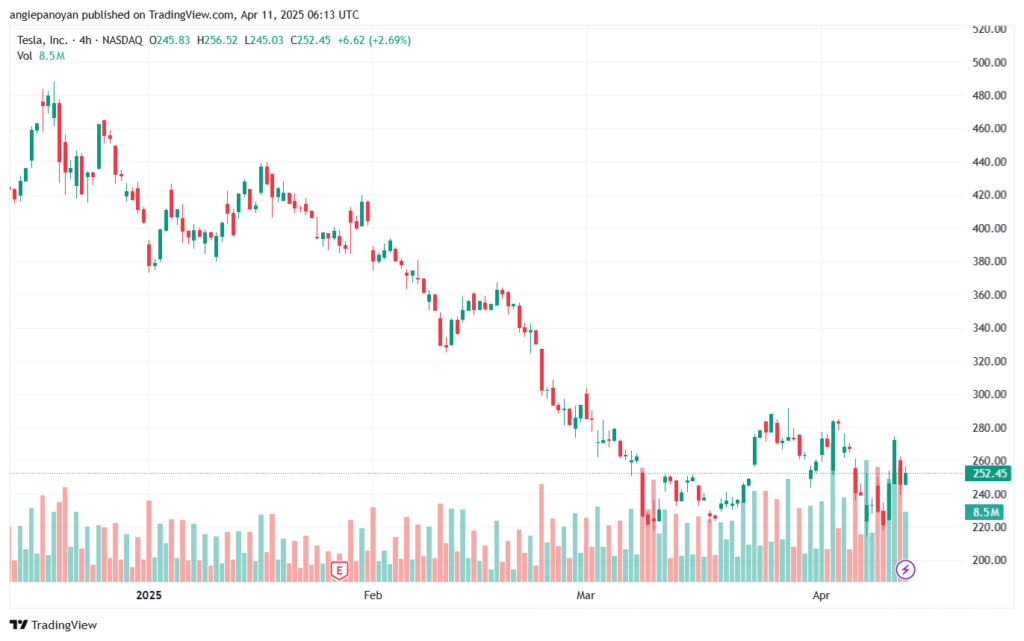This screenshot has width=1024, height=641.
Task: Click the 2025 date axis label
Action: tap(148, 595)
